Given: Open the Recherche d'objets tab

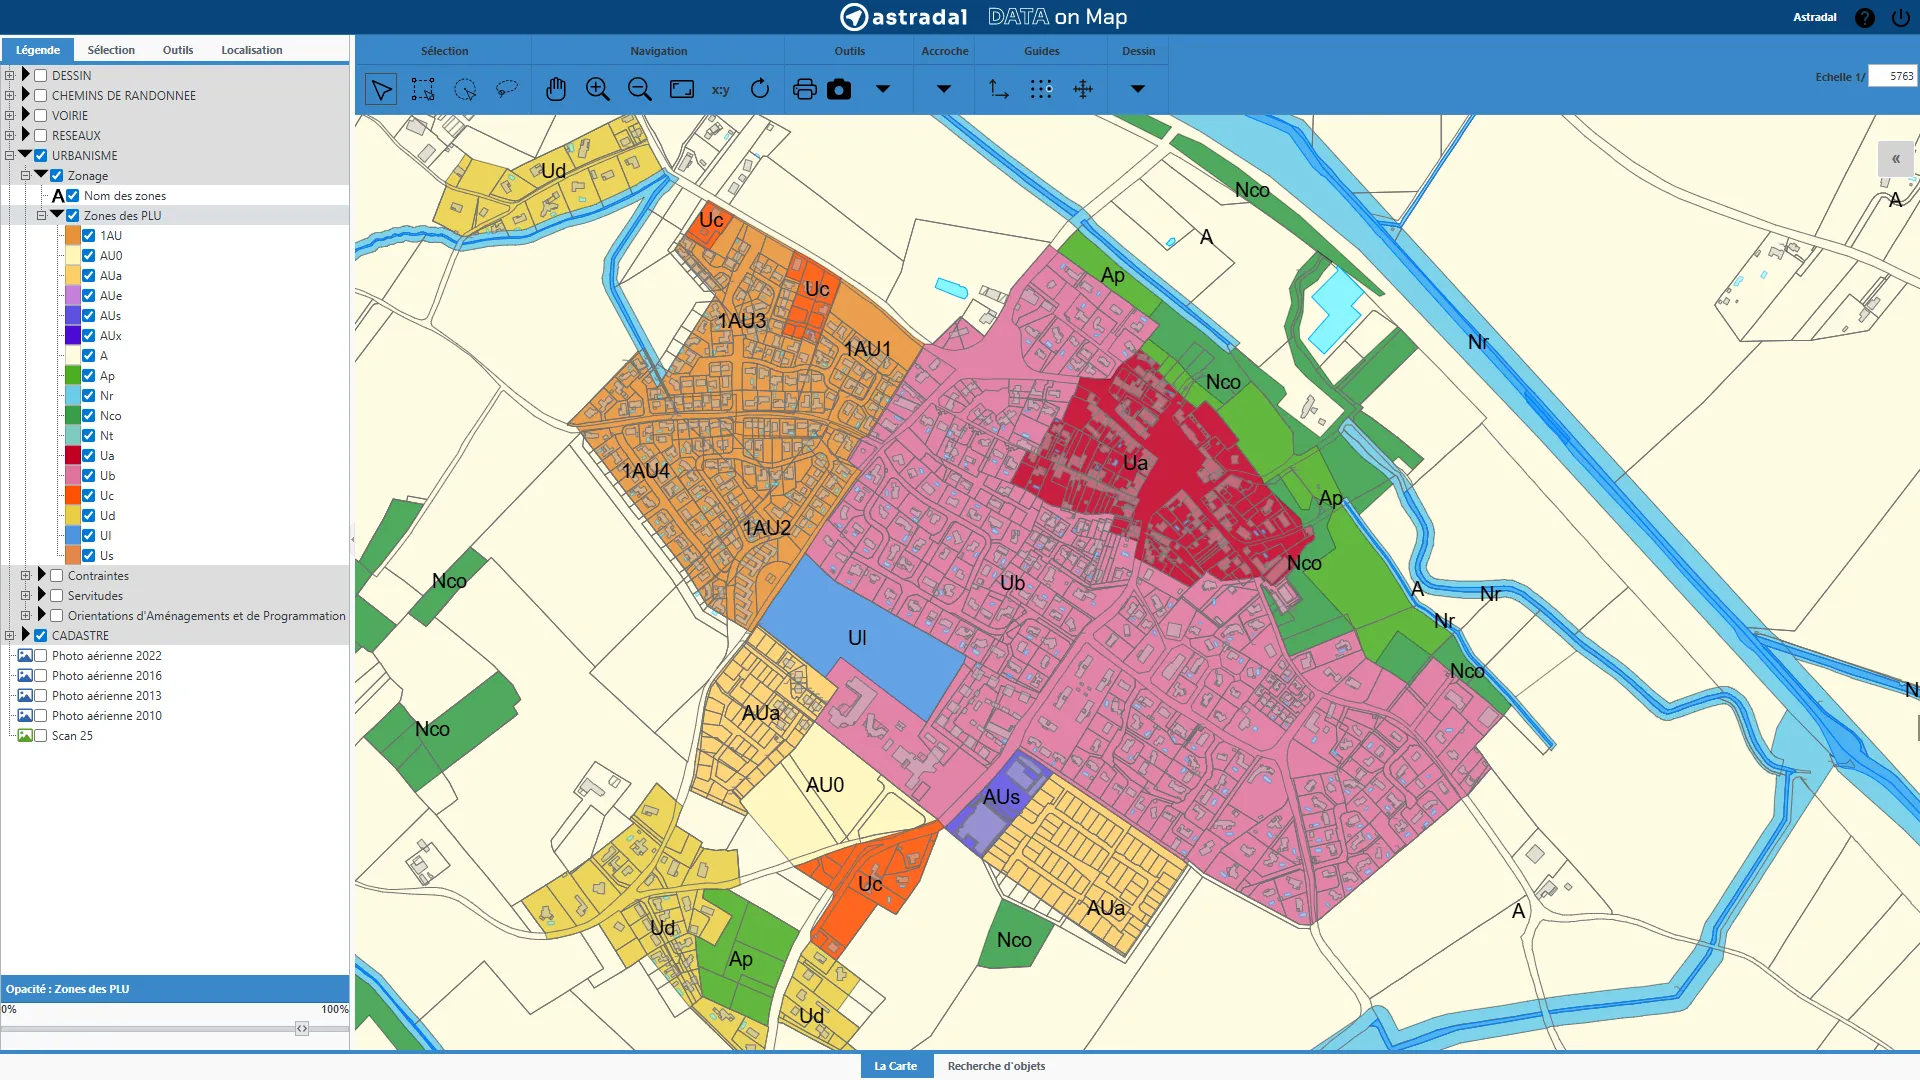Looking at the screenshot, I should tap(996, 1066).
